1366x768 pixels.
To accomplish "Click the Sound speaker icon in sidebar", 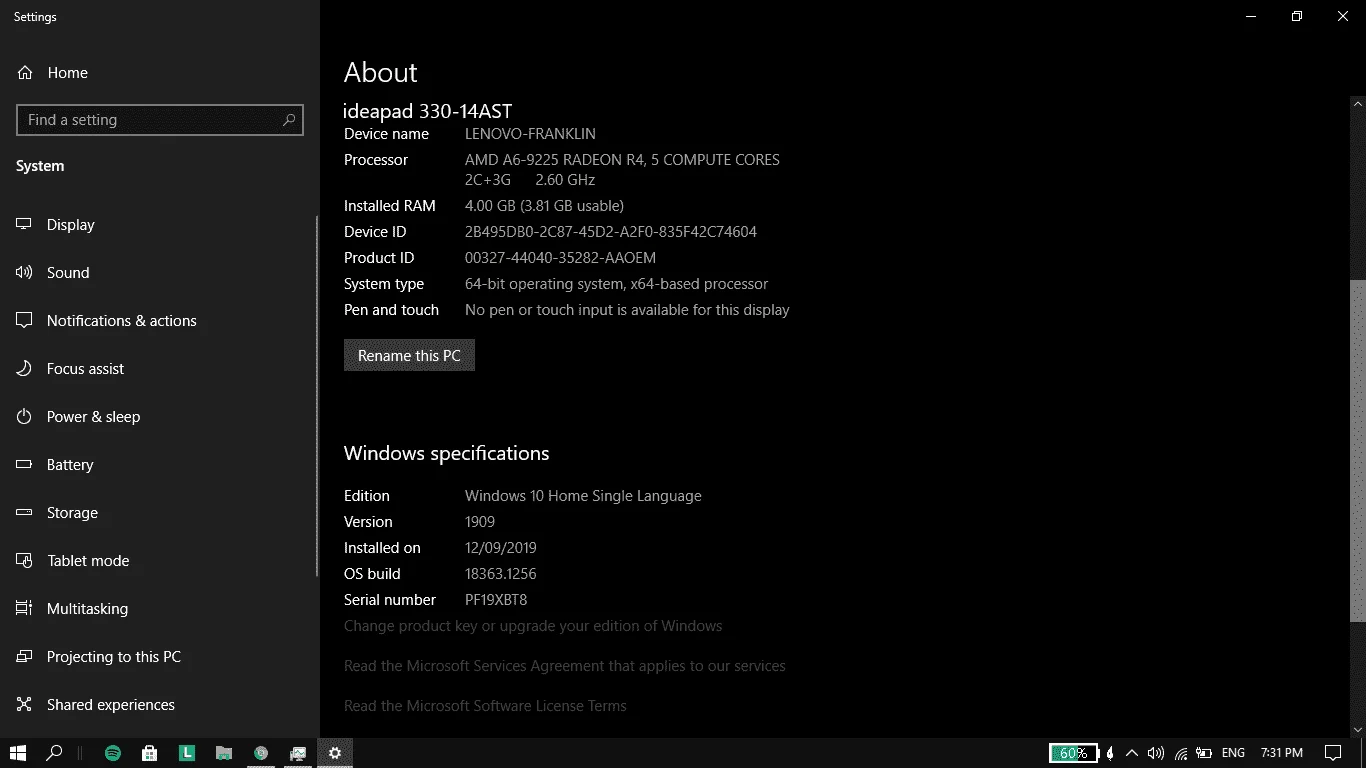I will (24, 273).
